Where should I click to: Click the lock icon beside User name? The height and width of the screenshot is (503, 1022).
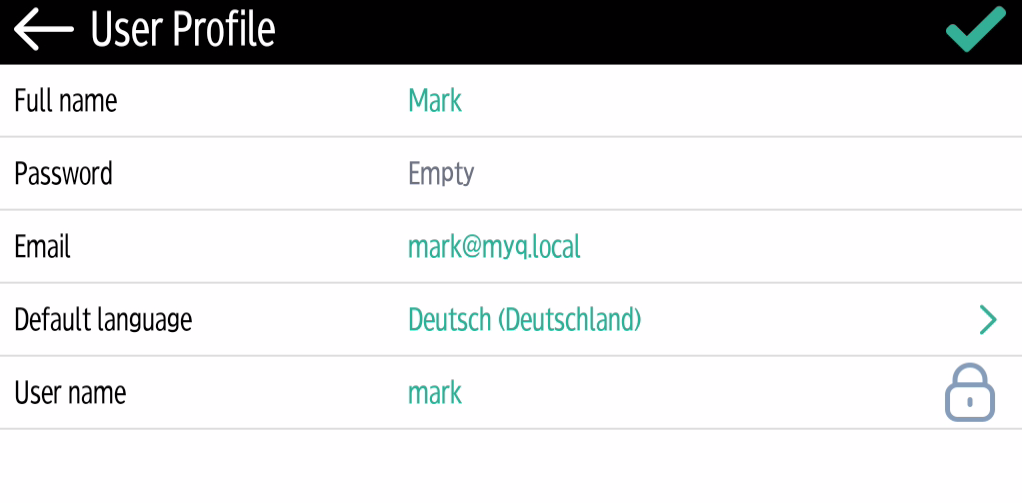[969, 392]
